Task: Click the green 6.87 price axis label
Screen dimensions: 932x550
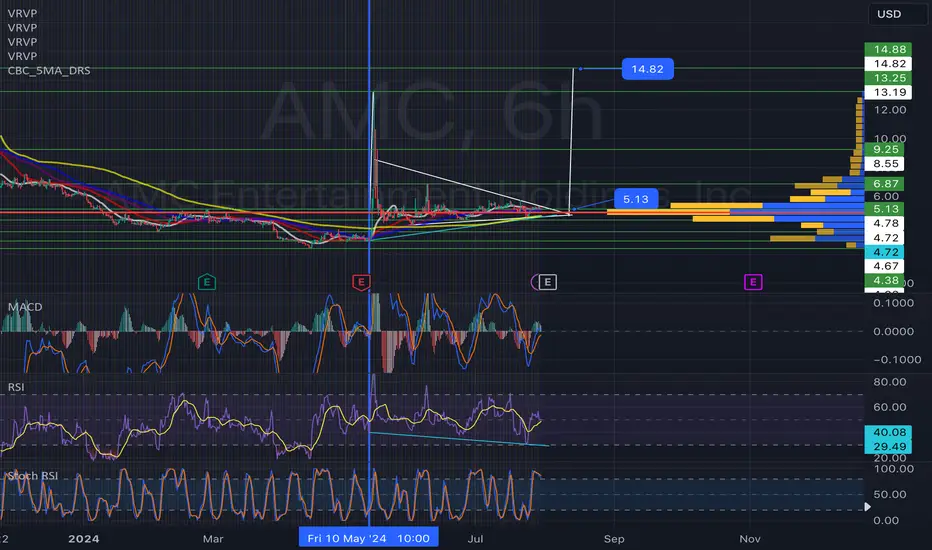Action: click(885, 184)
